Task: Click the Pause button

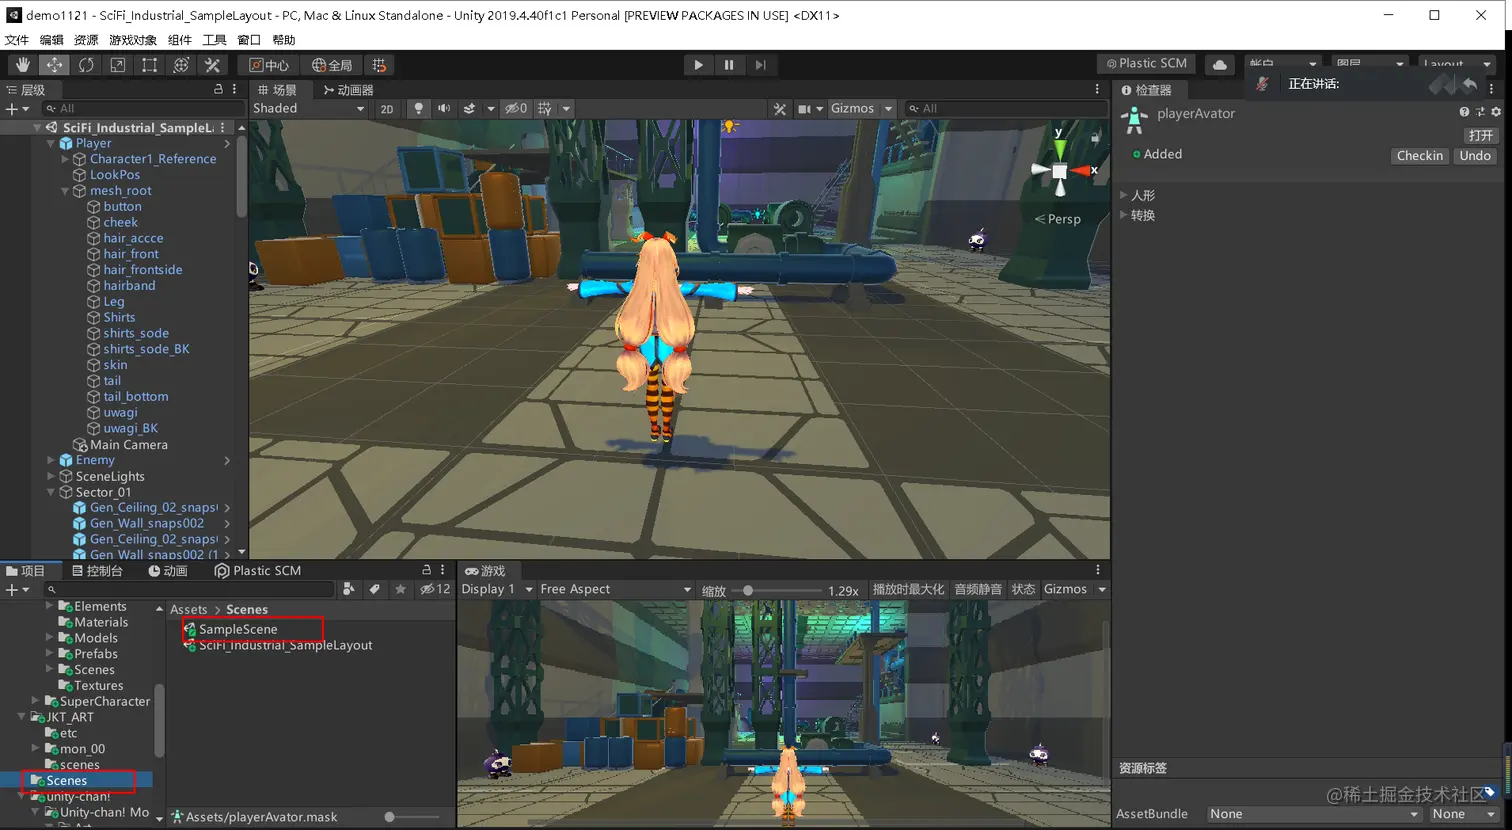Action: pyautogui.click(x=729, y=65)
